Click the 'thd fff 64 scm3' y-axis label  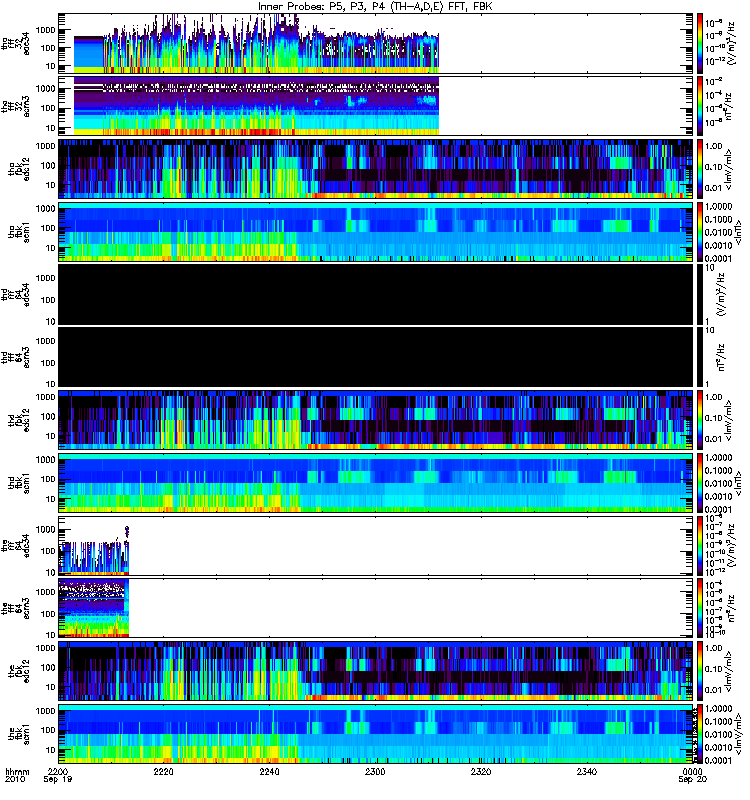(x=16, y=357)
